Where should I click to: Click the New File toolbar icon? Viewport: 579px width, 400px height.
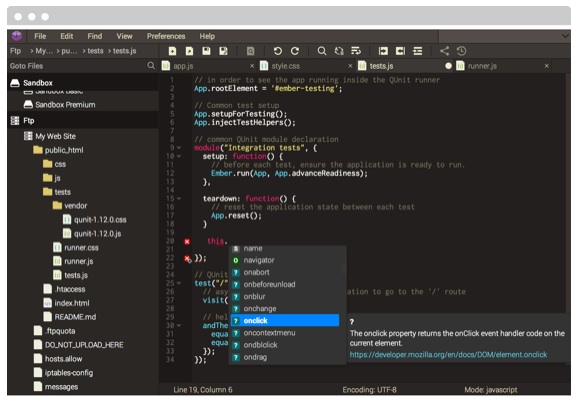pos(172,51)
